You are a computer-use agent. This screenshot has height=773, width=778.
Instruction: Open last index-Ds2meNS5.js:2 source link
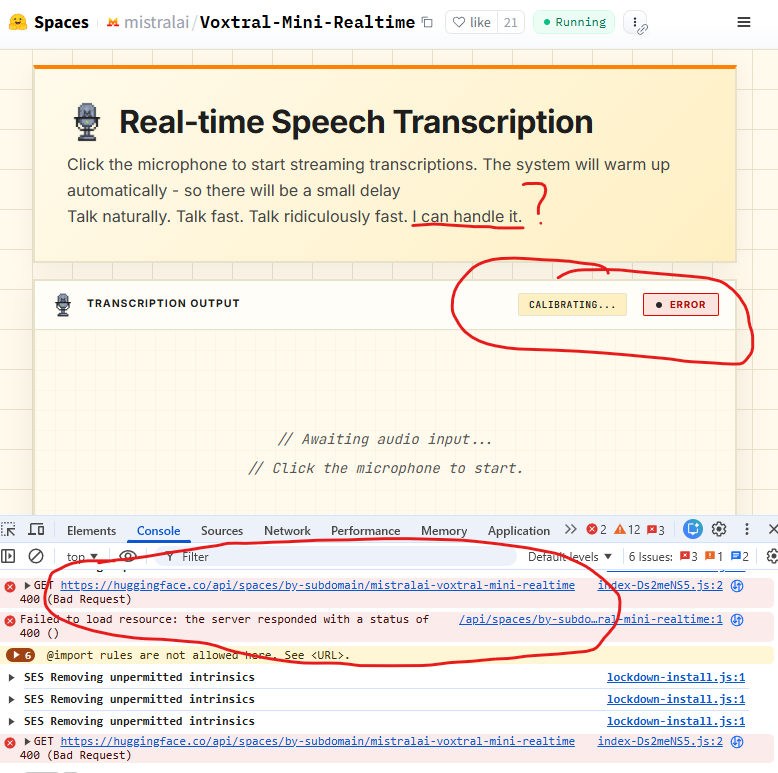[660, 741]
